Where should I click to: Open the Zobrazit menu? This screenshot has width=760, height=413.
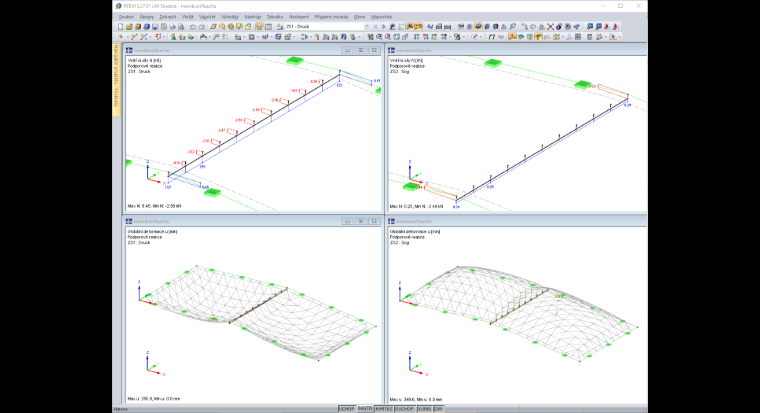(168, 16)
